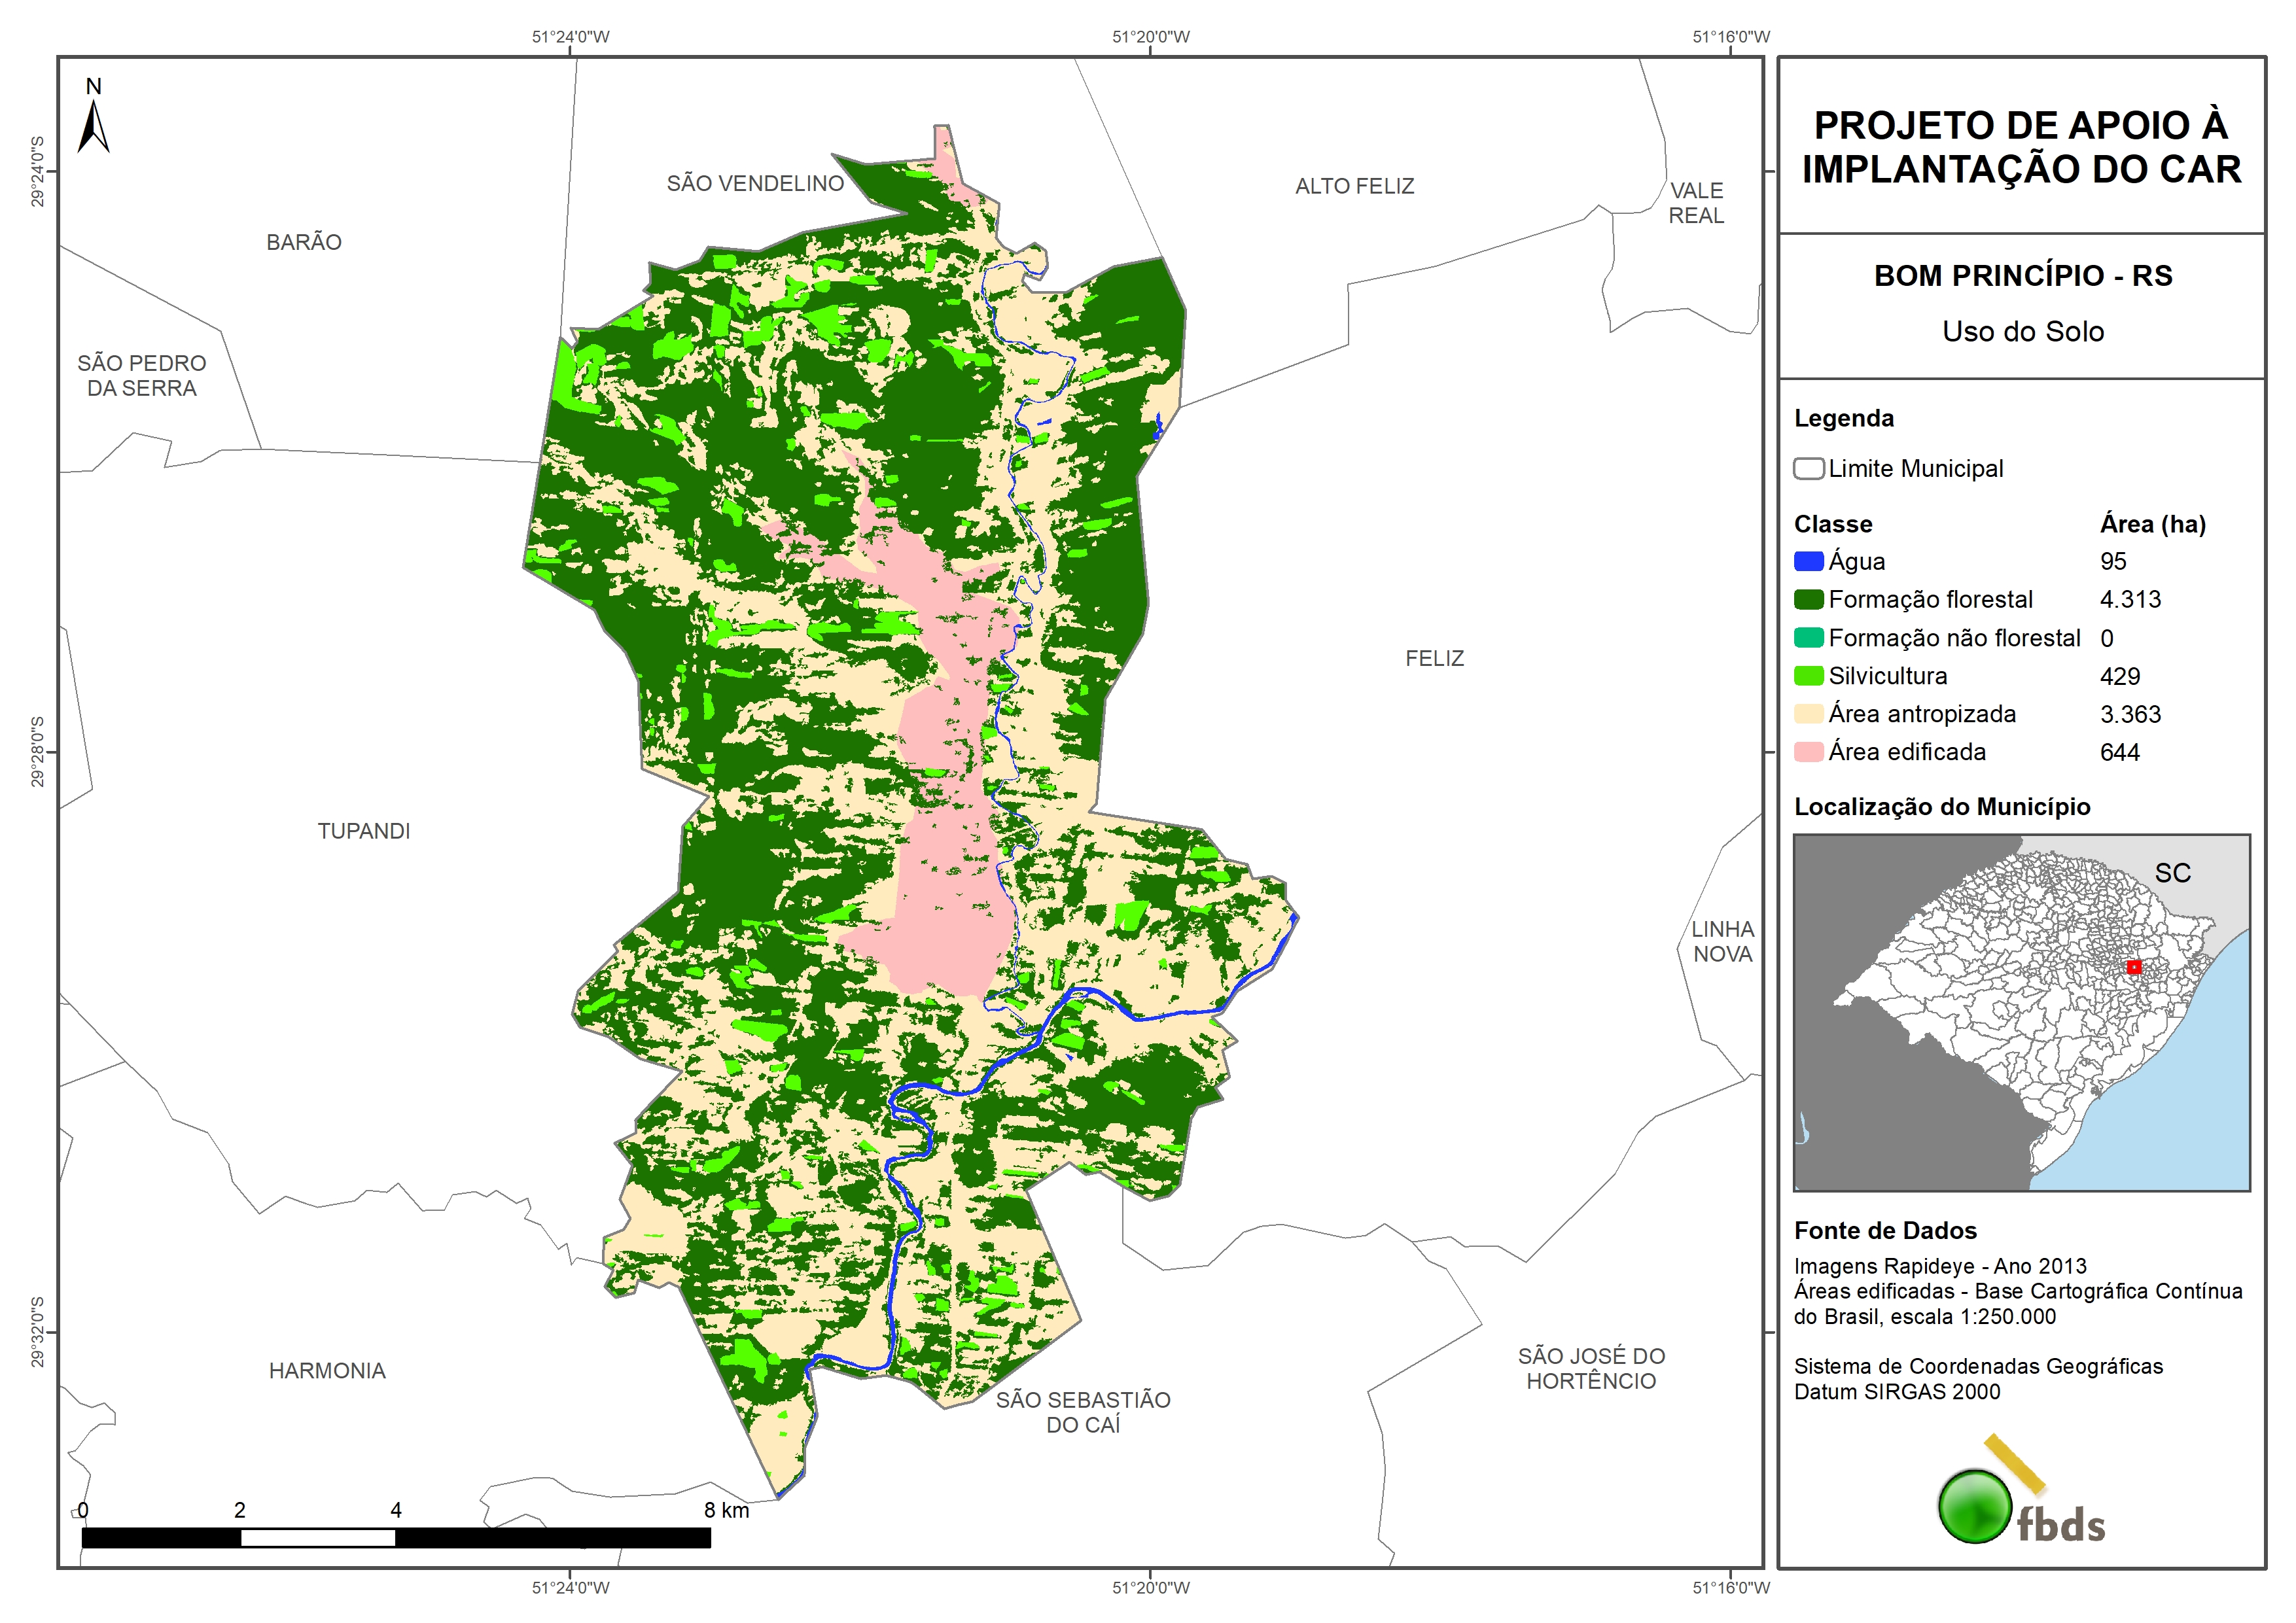Click the Área edificada pink swatch
Viewport: 2296px width, 1623px height.
click(x=1808, y=752)
